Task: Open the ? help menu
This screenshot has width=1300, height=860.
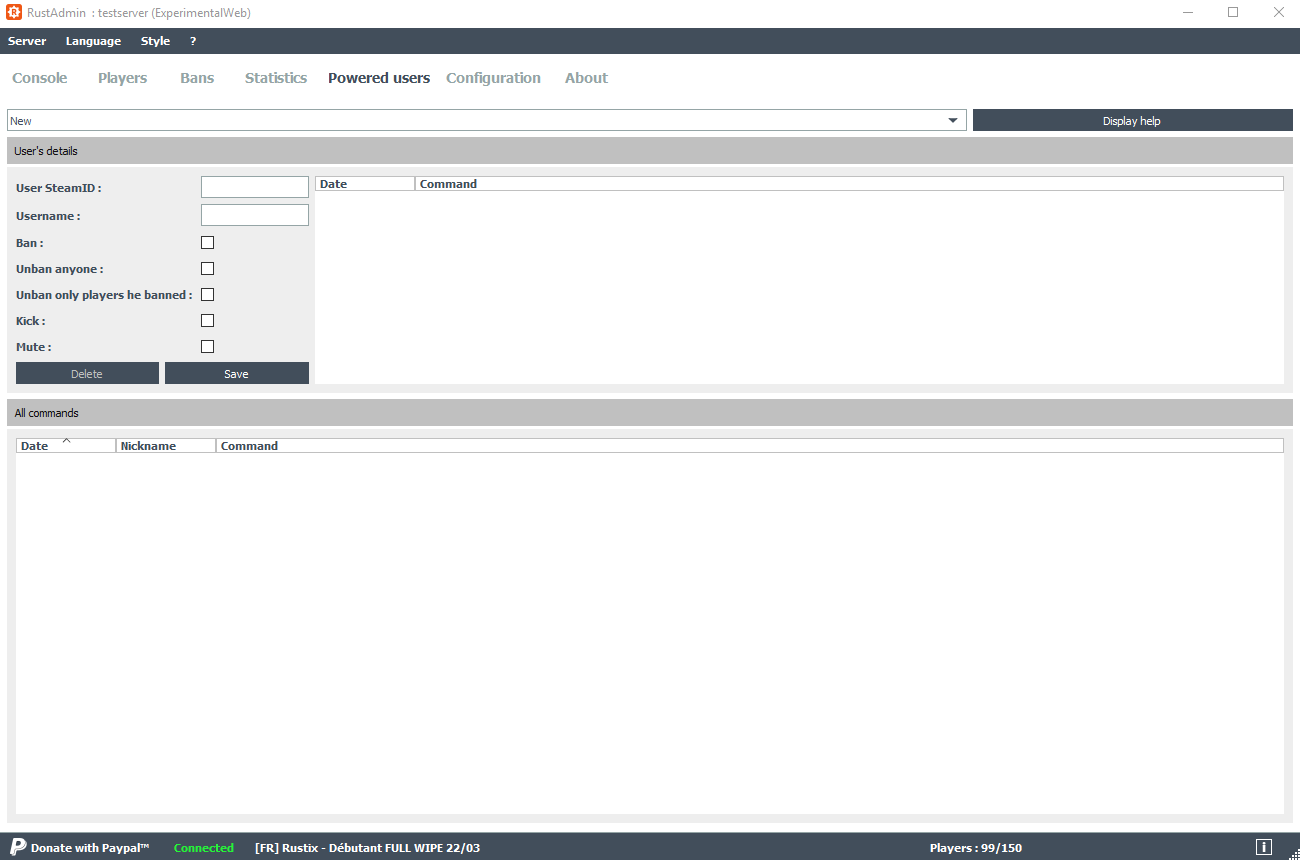Action: tap(193, 41)
